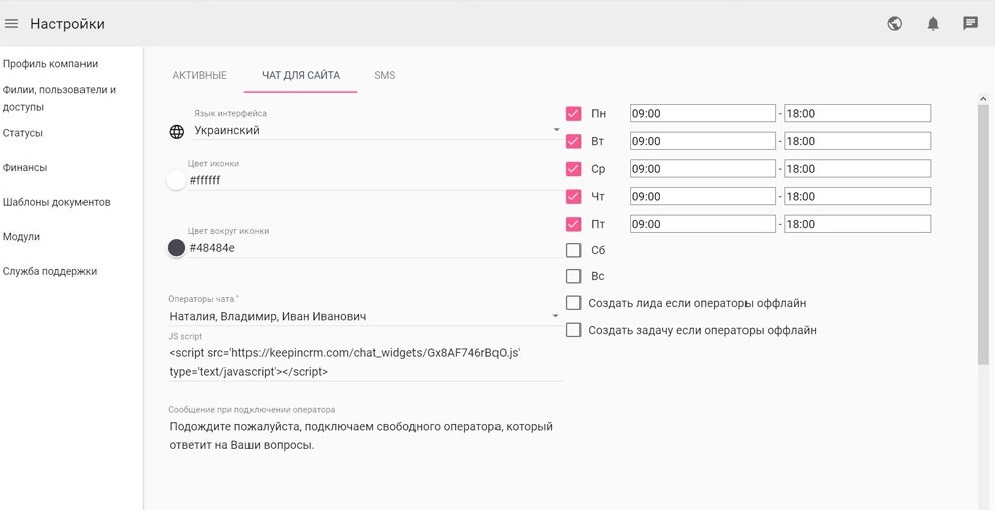Viewport: 995px width, 510px height.
Task: Switch to the SMS tab
Action: pos(385,75)
